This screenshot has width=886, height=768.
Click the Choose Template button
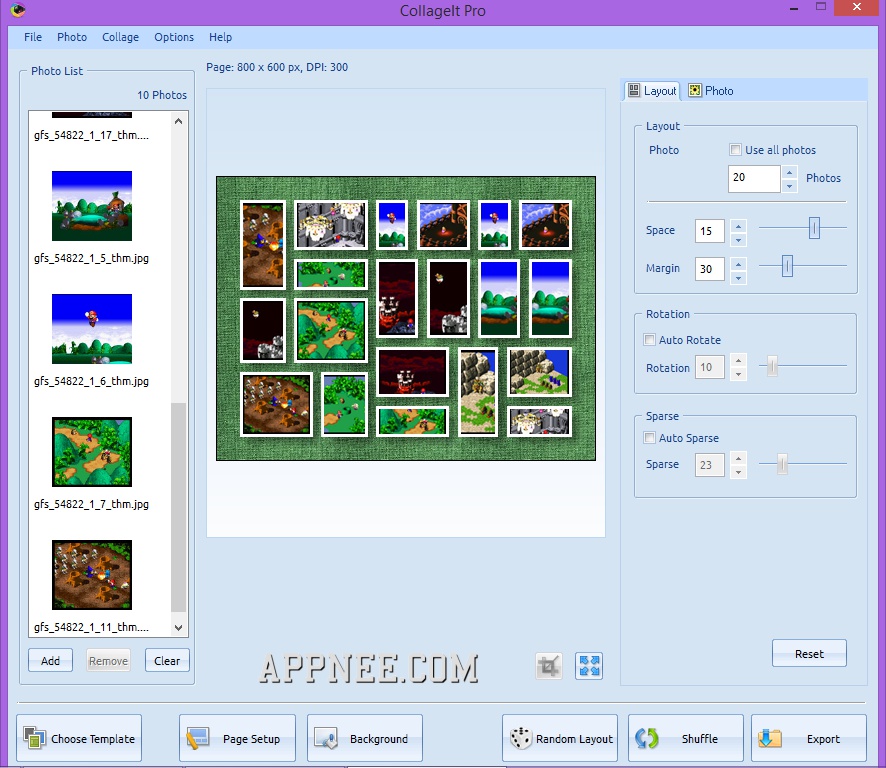79,738
